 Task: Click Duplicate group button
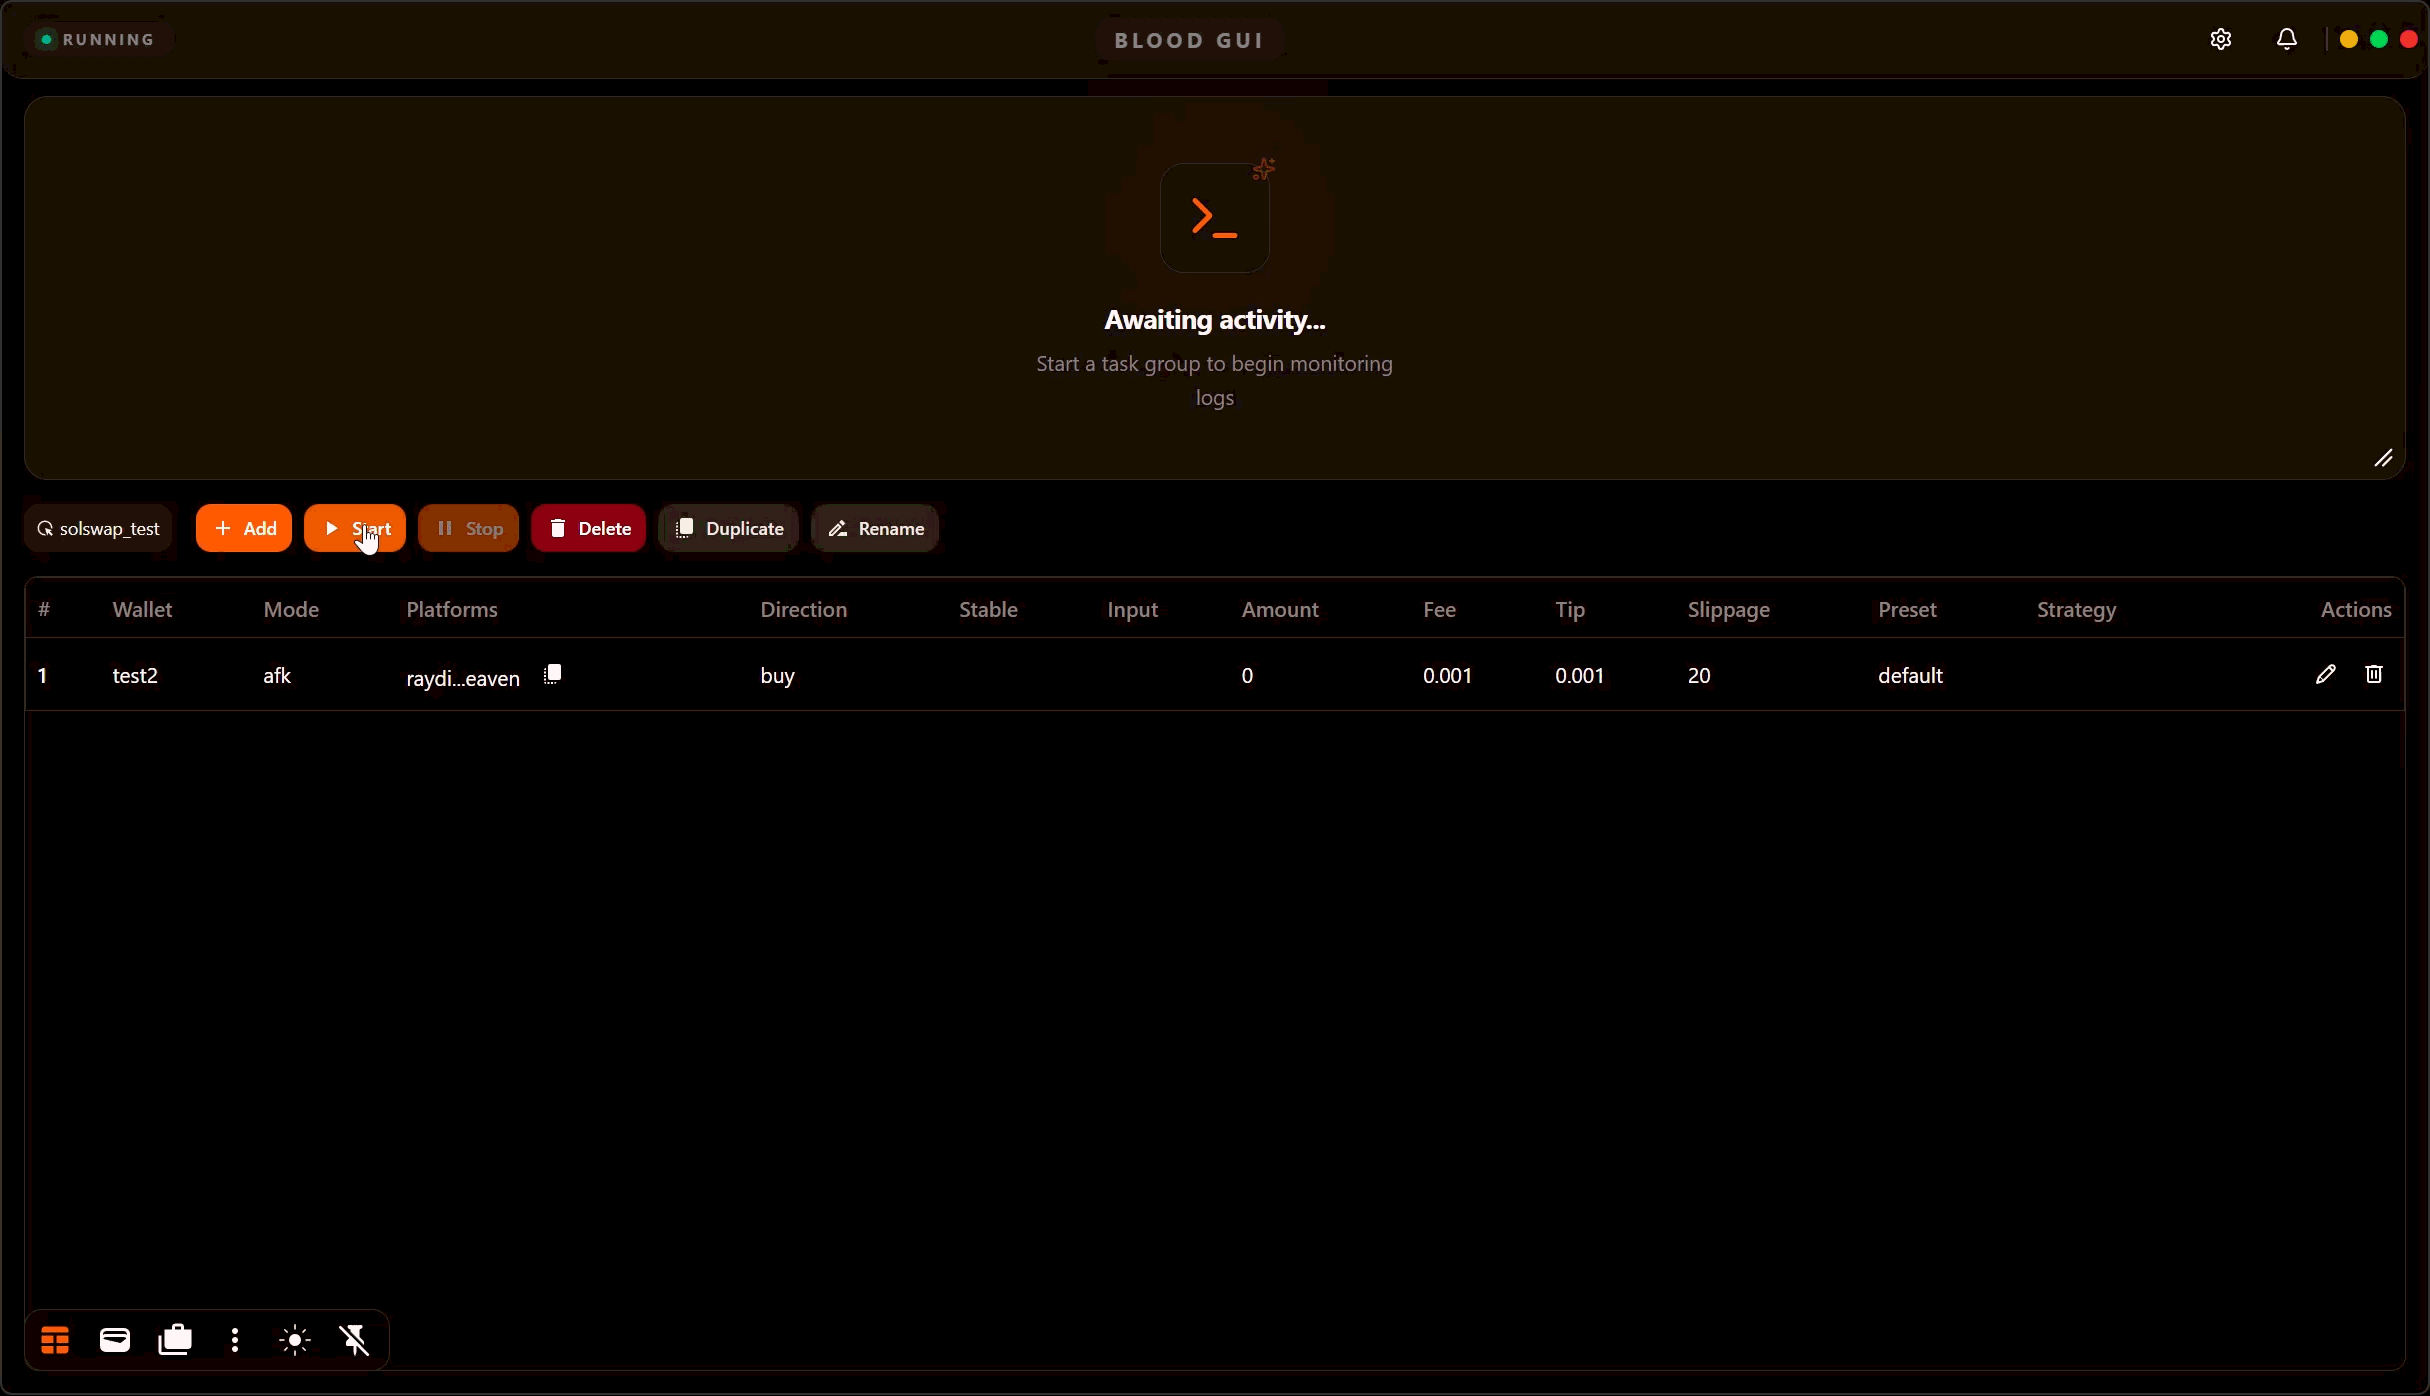point(729,528)
